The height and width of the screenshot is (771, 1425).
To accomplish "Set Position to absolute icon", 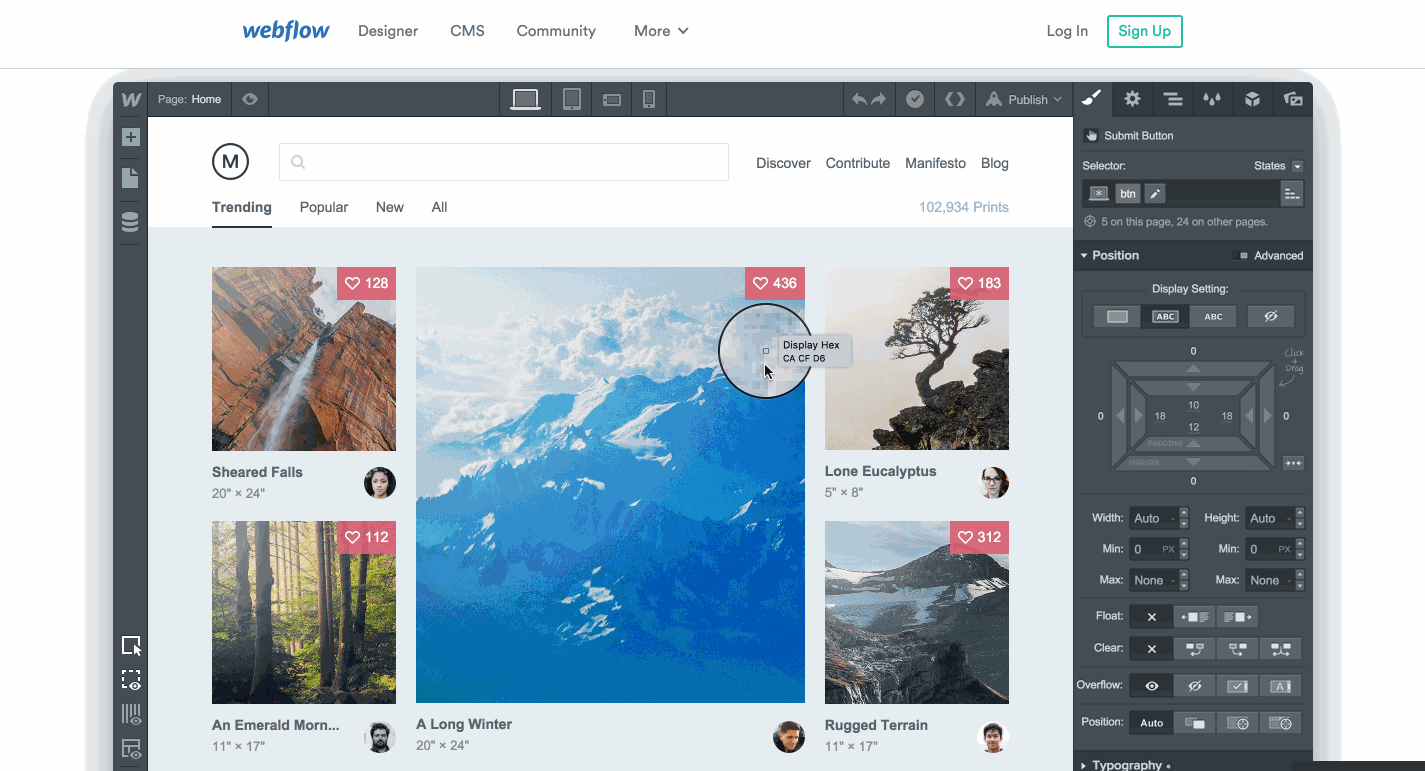I will 1238,723.
